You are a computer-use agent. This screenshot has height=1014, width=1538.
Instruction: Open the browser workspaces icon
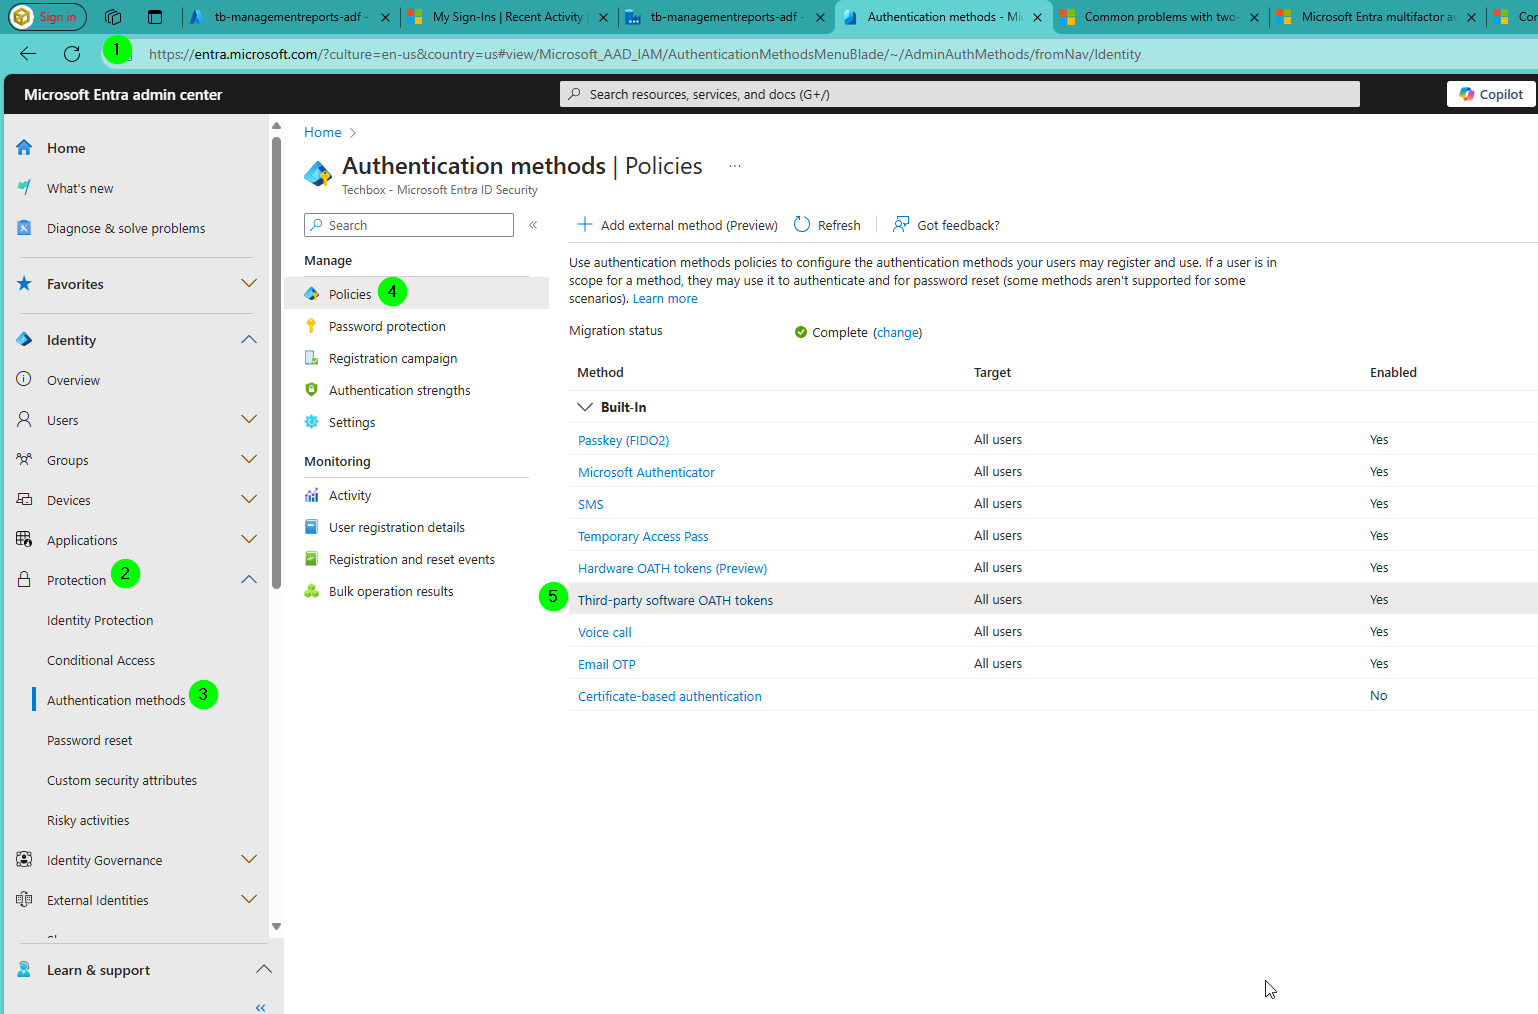pos(113,17)
